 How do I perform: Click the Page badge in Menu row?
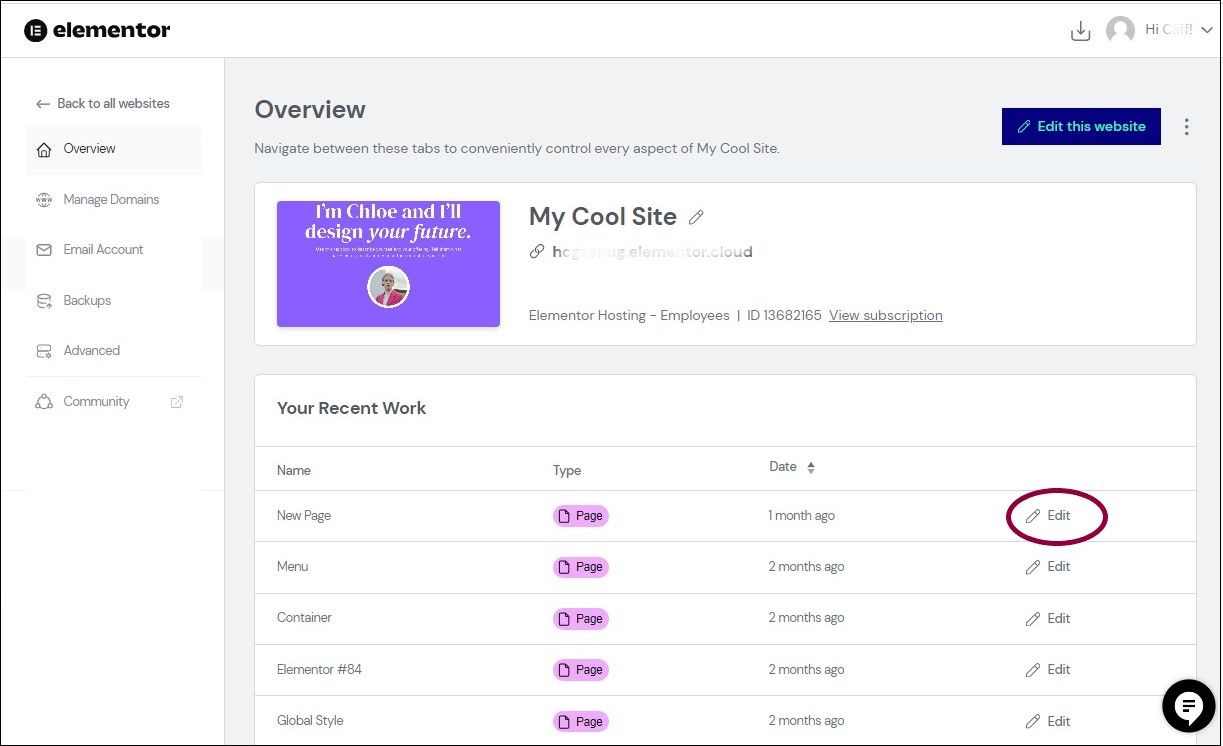[x=581, y=567]
